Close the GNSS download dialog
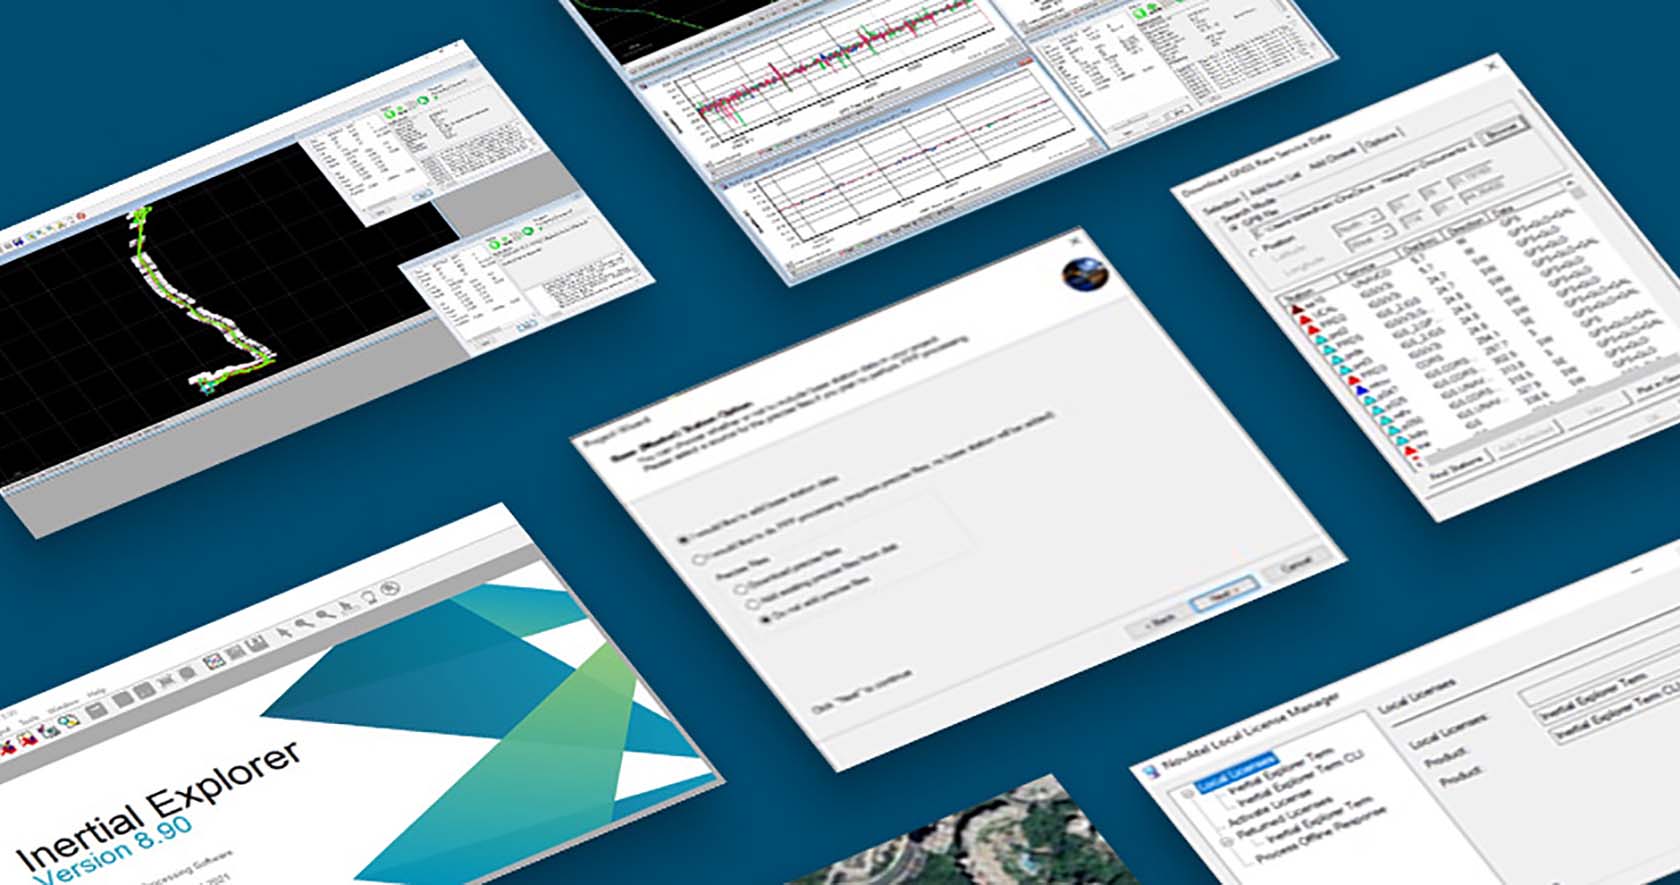The image size is (1680, 885). 1494,66
